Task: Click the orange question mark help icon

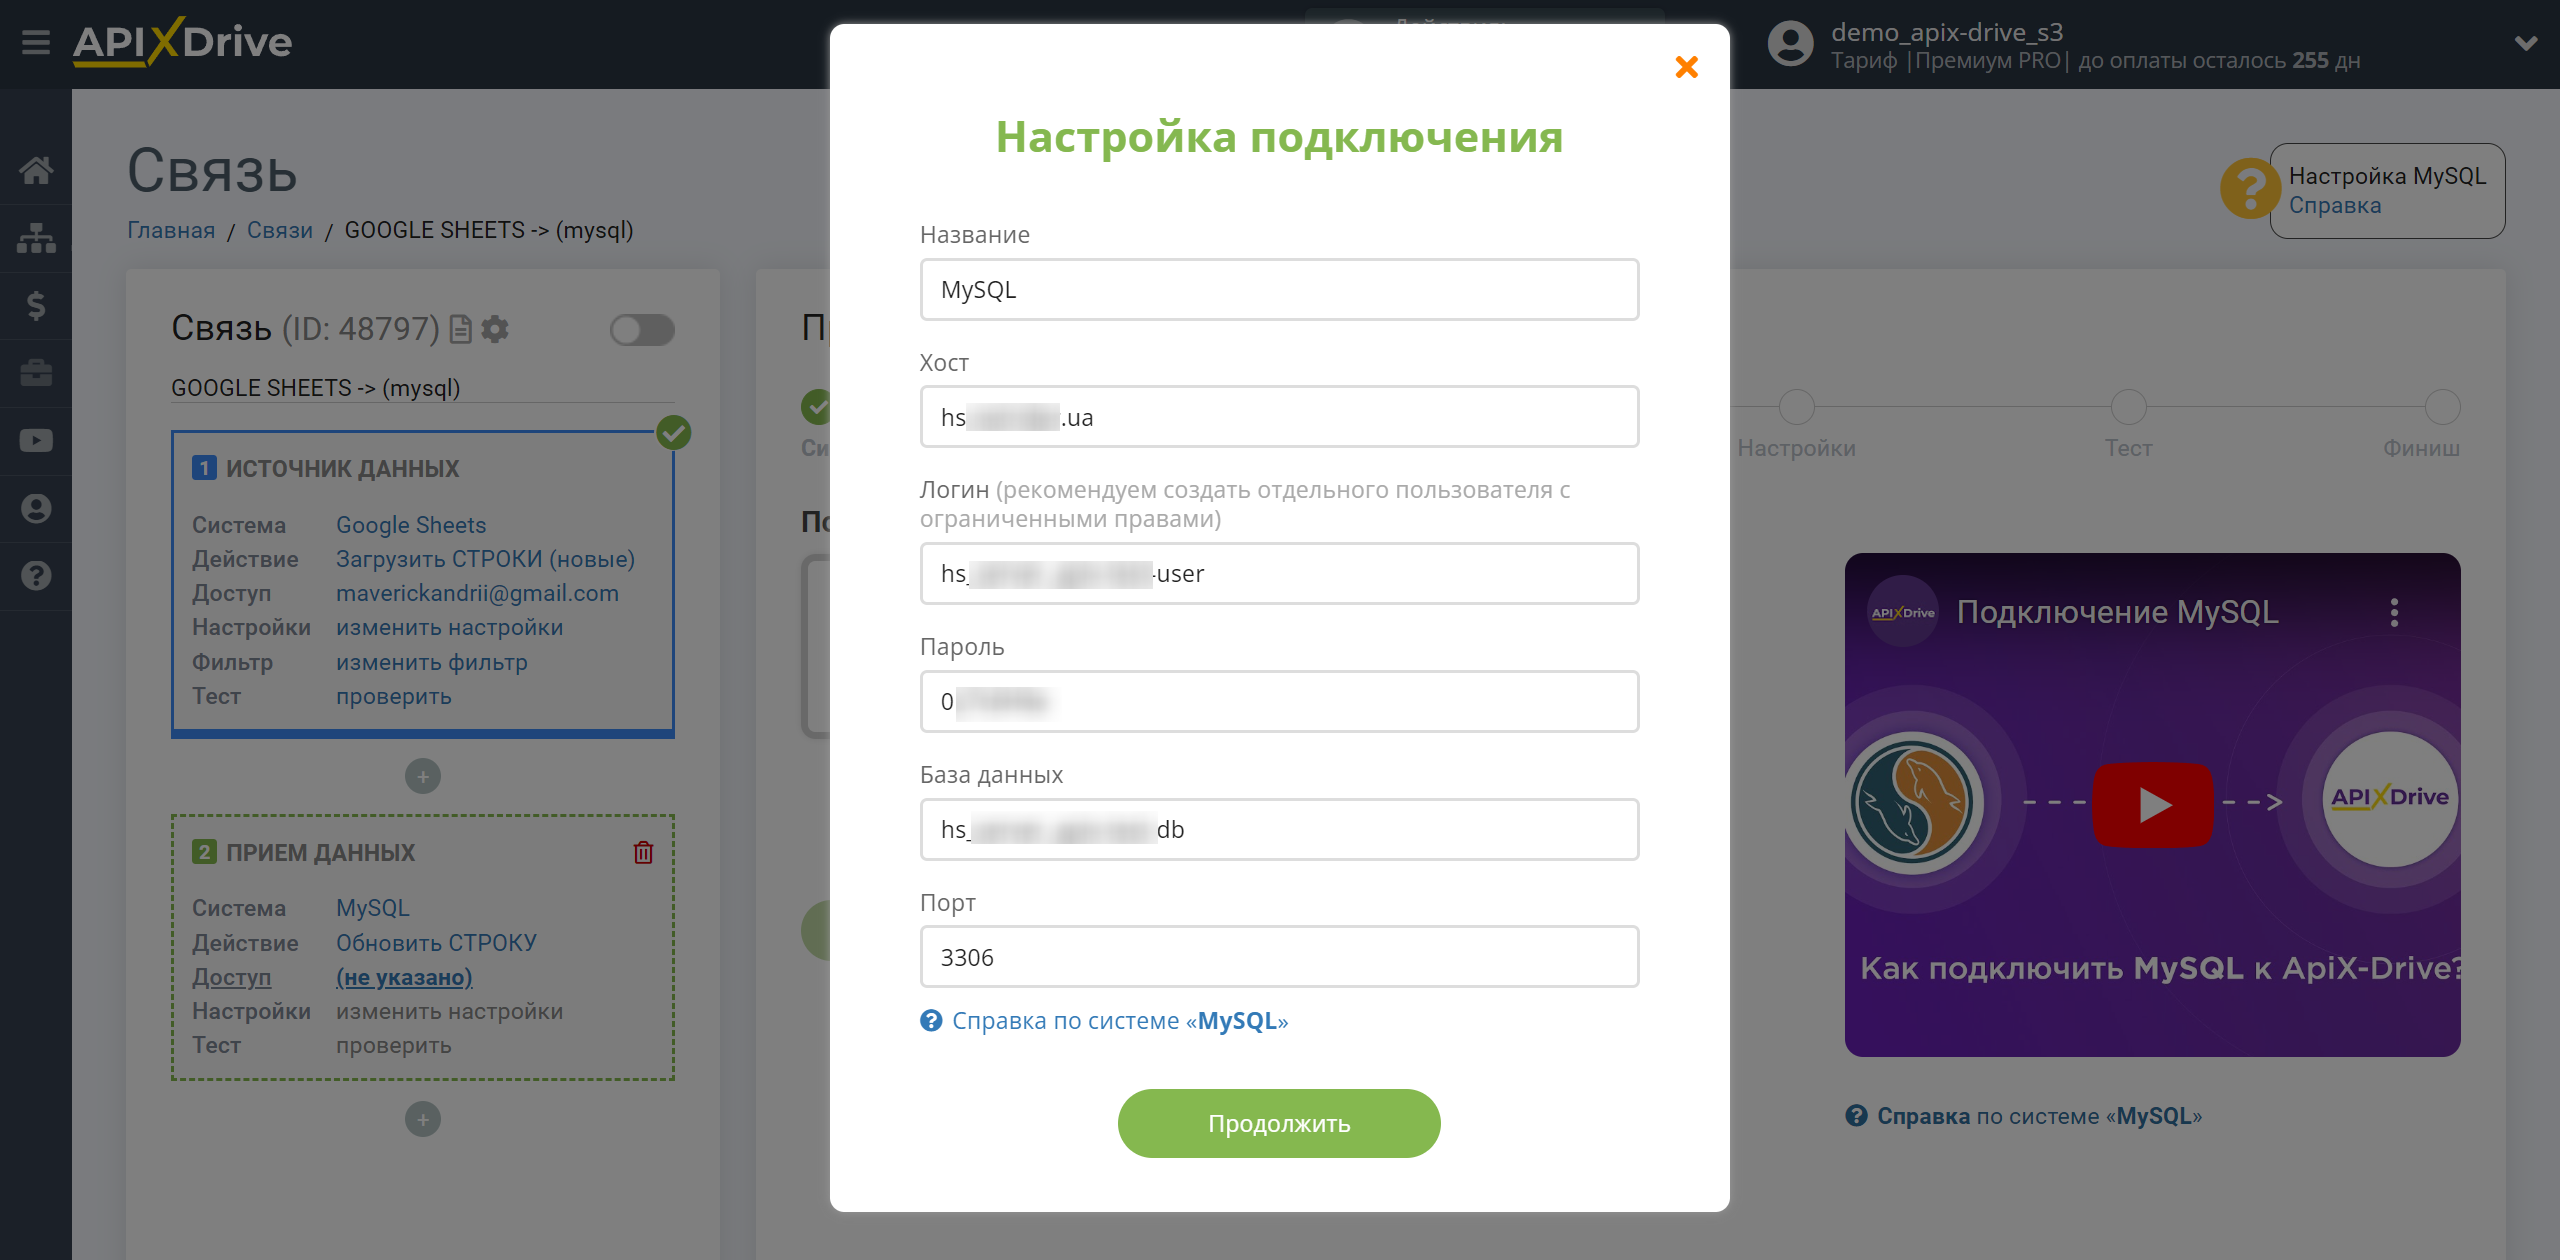Action: tap(2250, 188)
